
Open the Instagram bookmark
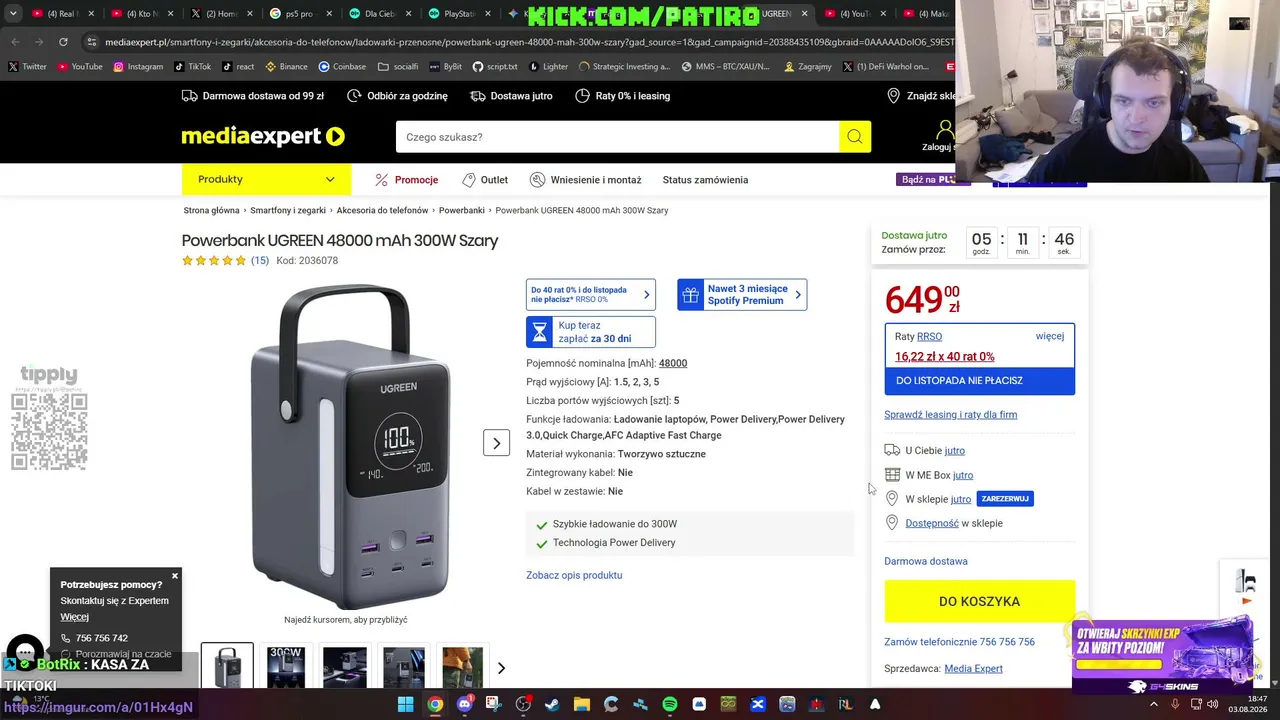(x=138, y=67)
